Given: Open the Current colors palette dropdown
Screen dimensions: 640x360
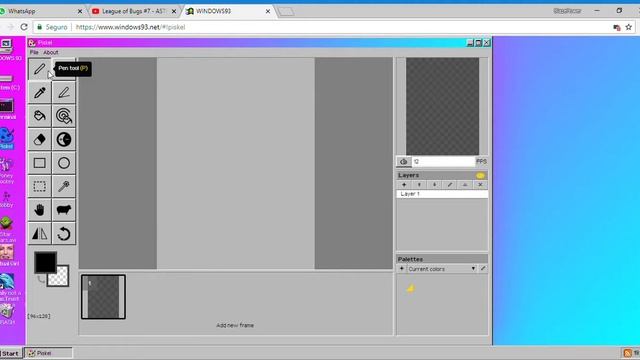Looking at the screenshot, I should pos(442,269).
